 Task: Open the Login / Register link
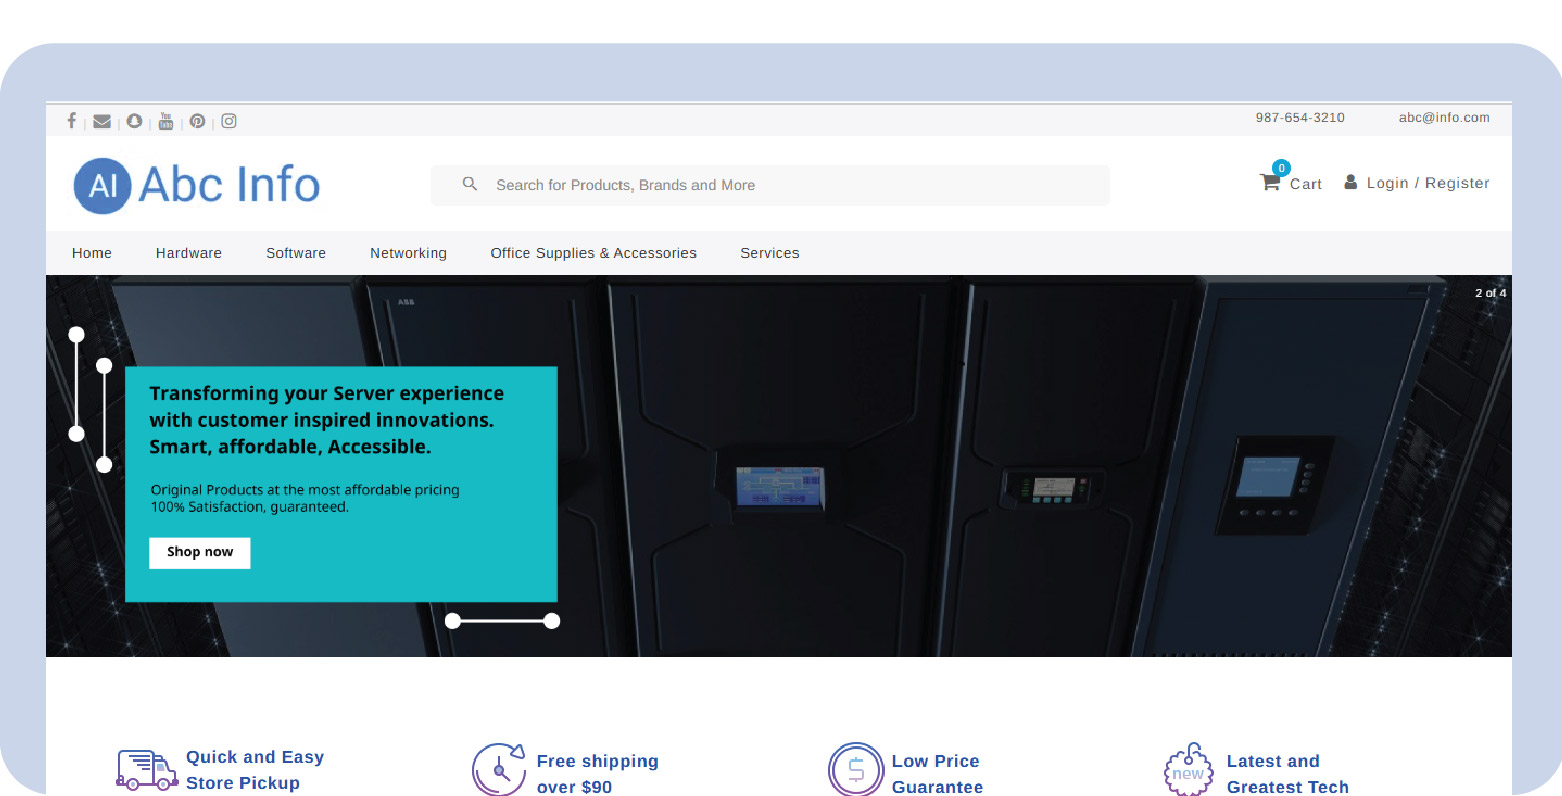tap(1427, 183)
